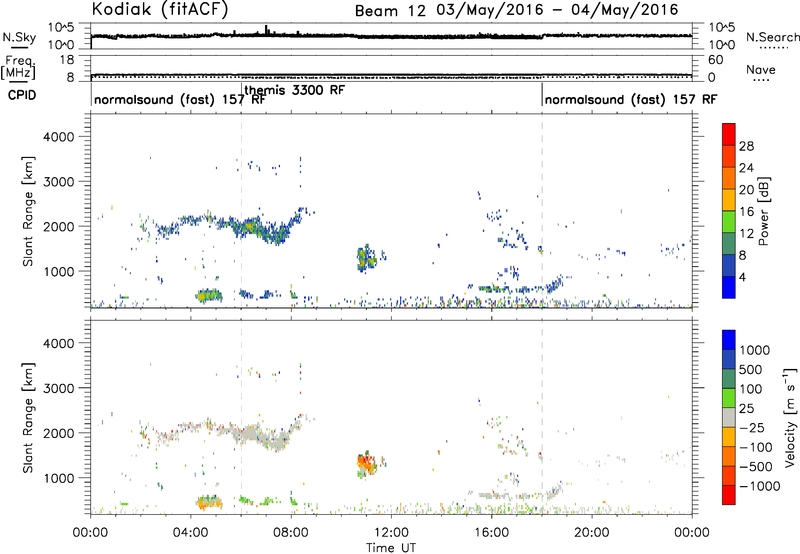Click the "08:00" time axis tick label

[291, 533]
